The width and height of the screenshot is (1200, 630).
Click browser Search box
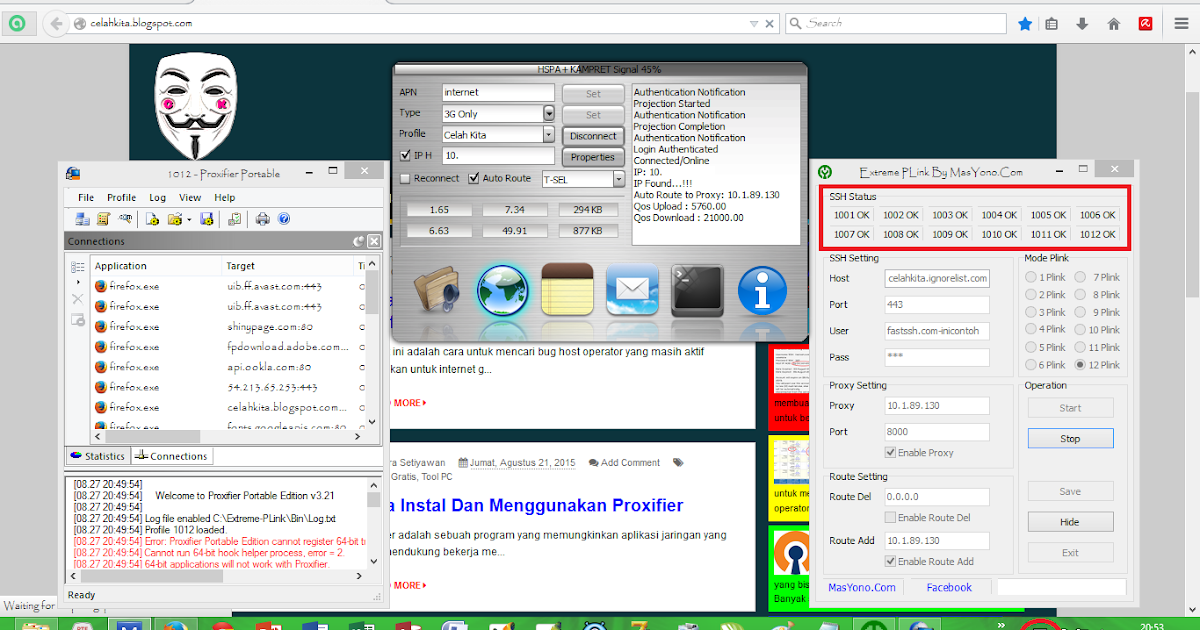point(896,23)
